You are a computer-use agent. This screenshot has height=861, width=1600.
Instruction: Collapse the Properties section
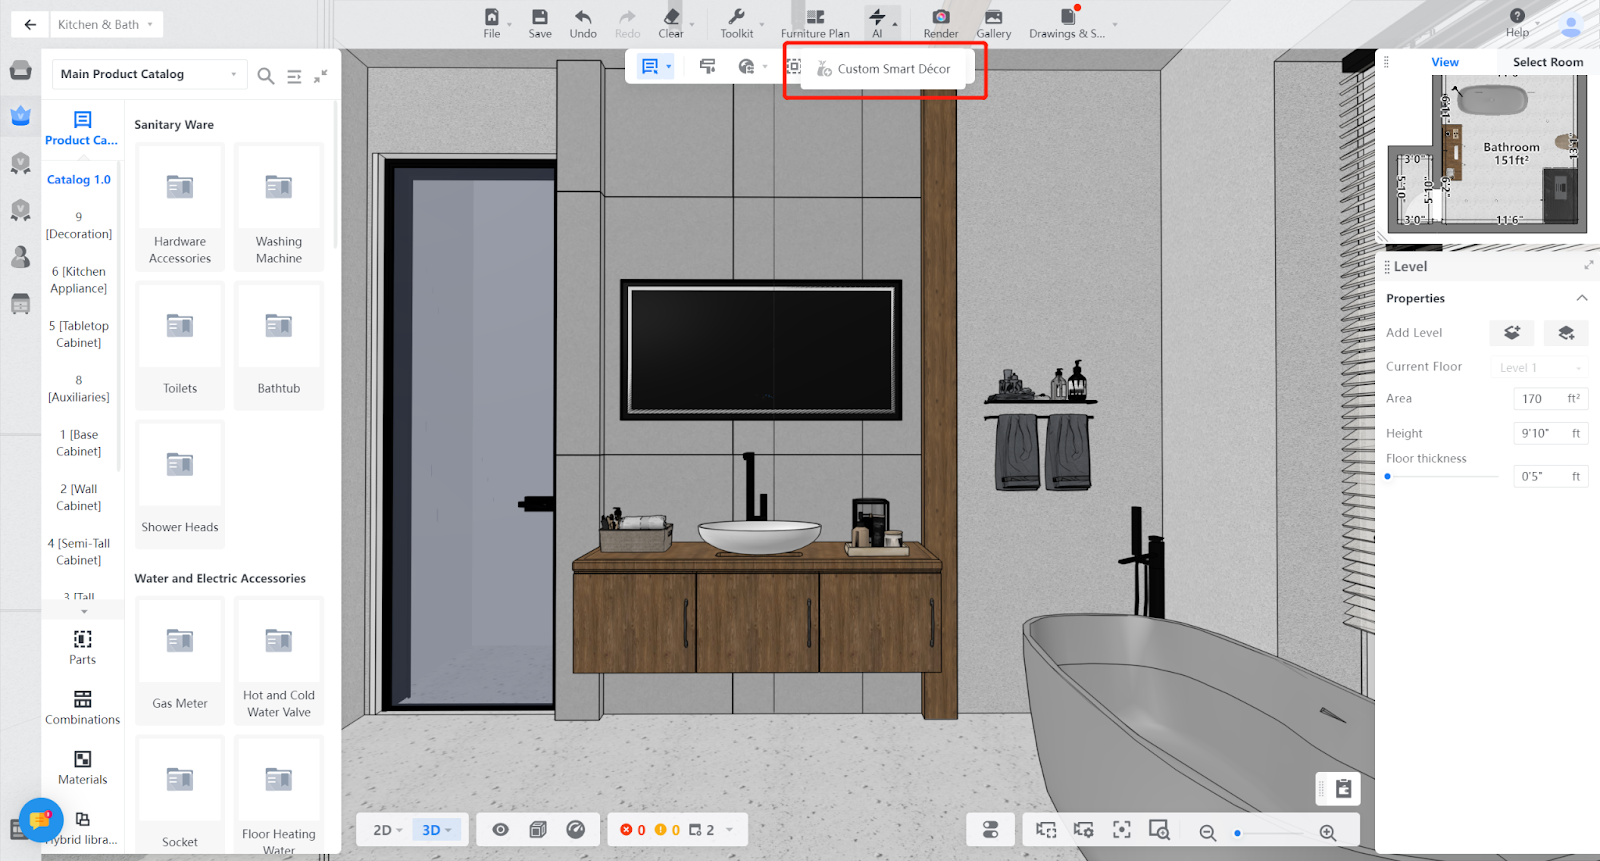tap(1581, 298)
